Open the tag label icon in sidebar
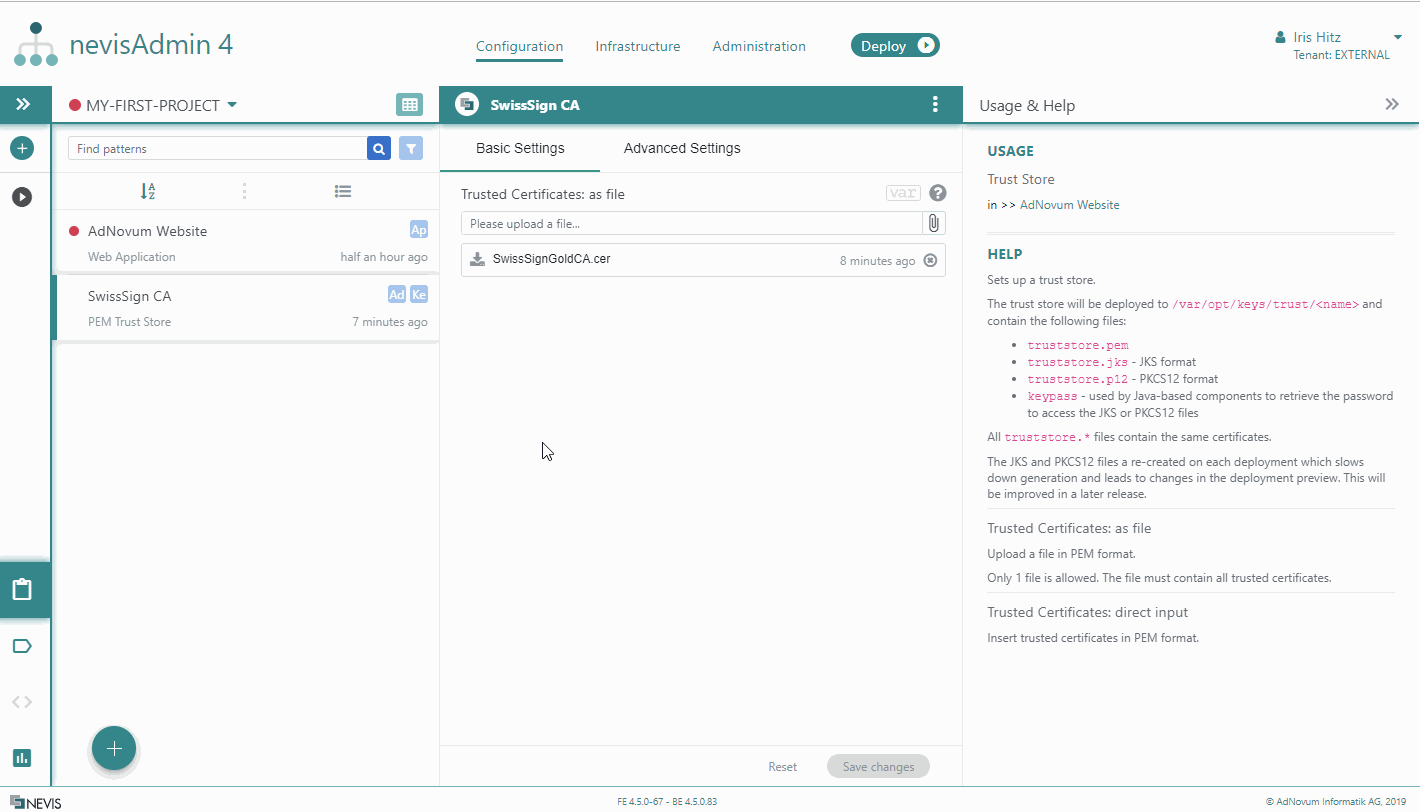 [x=22, y=646]
